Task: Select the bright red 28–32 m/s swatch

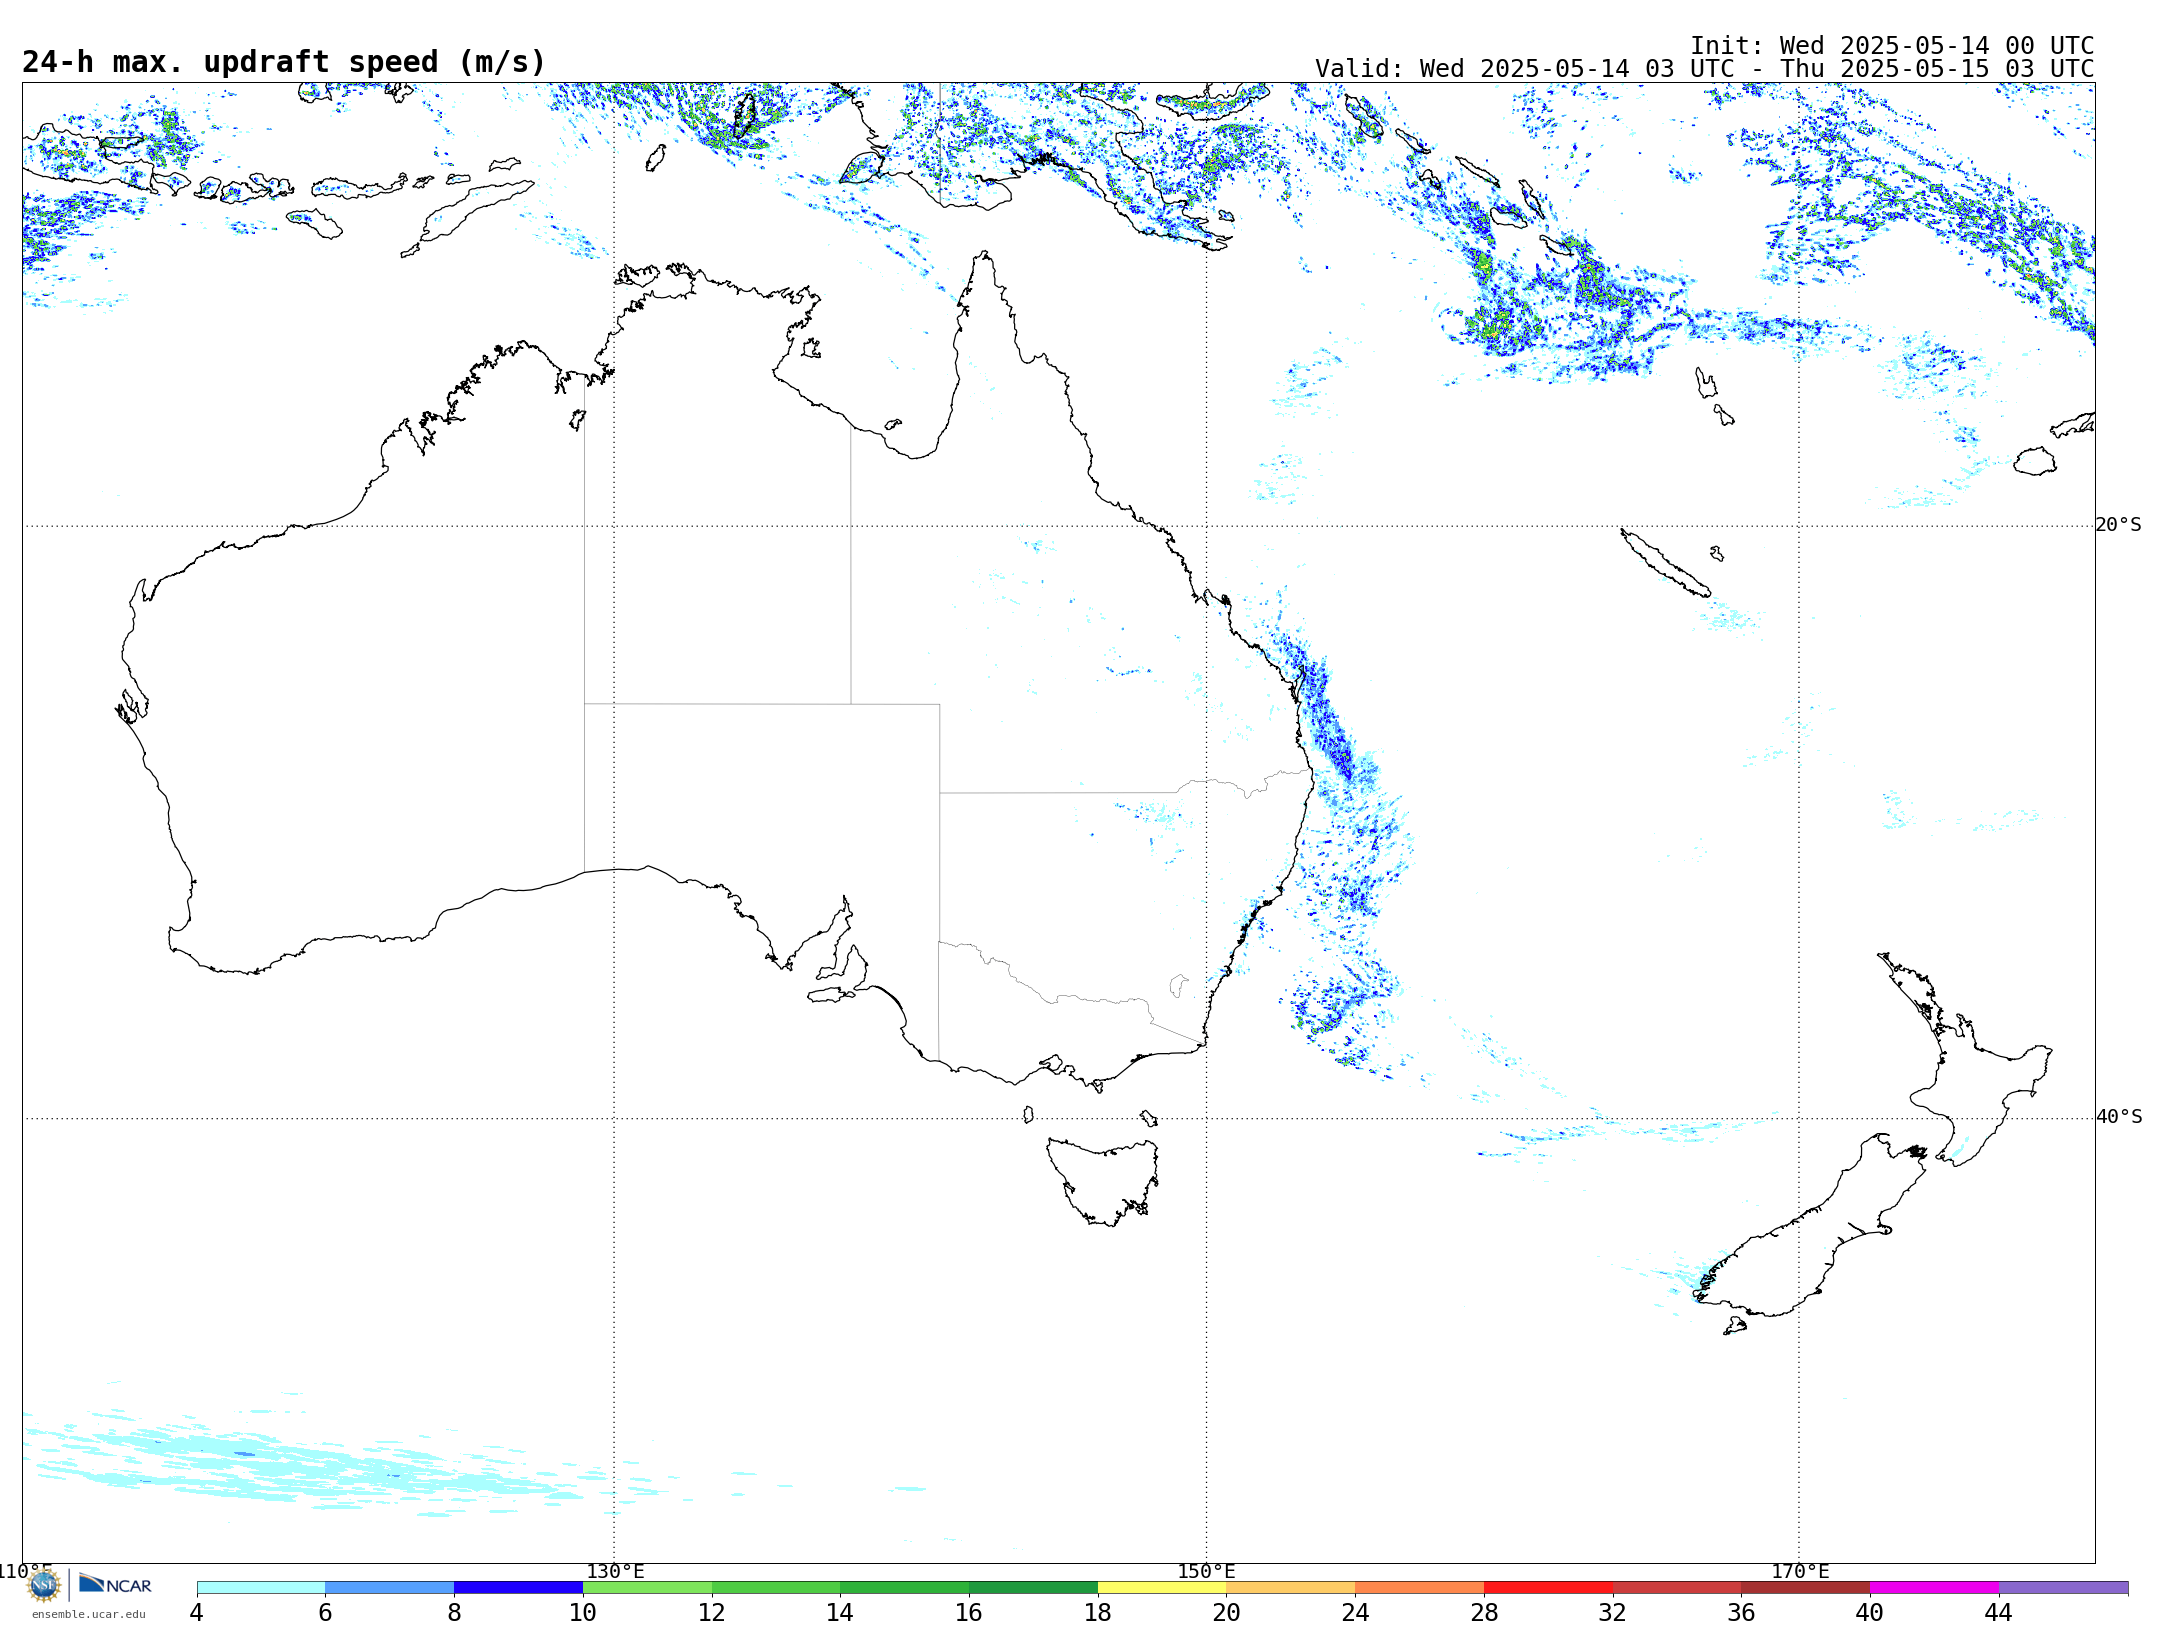Action: (x=1548, y=1587)
